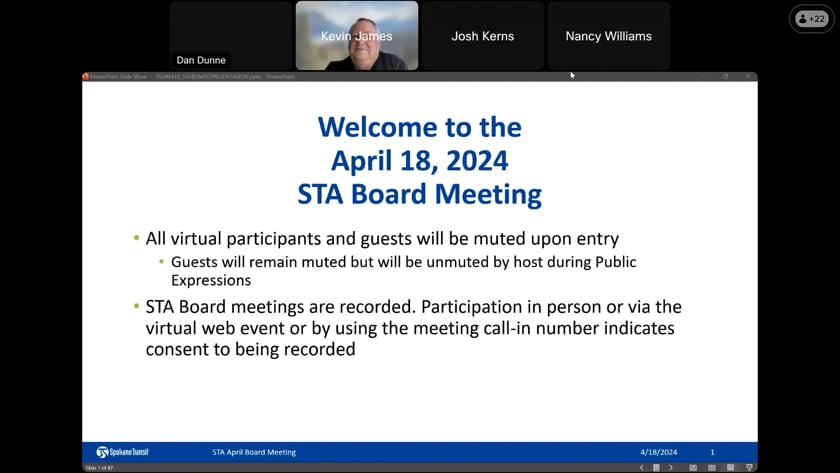Select Kevin James's video tile
This screenshot has width=840, height=473.
coord(357,35)
